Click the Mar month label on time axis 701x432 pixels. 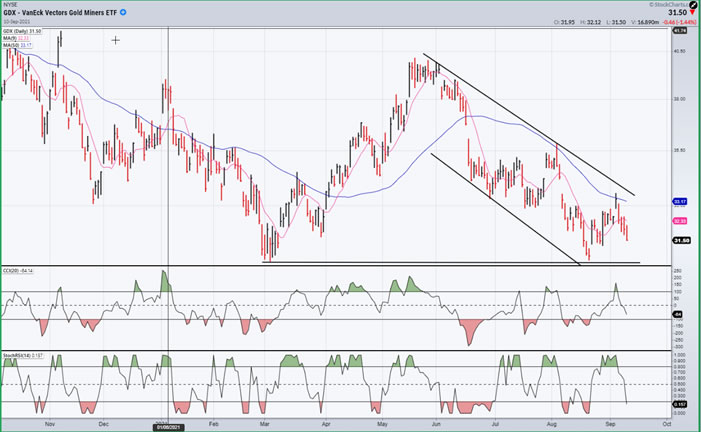pos(266,424)
